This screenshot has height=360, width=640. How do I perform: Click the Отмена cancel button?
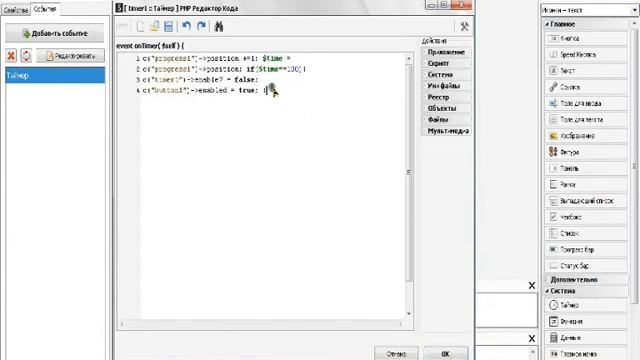click(x=396, y=354)
